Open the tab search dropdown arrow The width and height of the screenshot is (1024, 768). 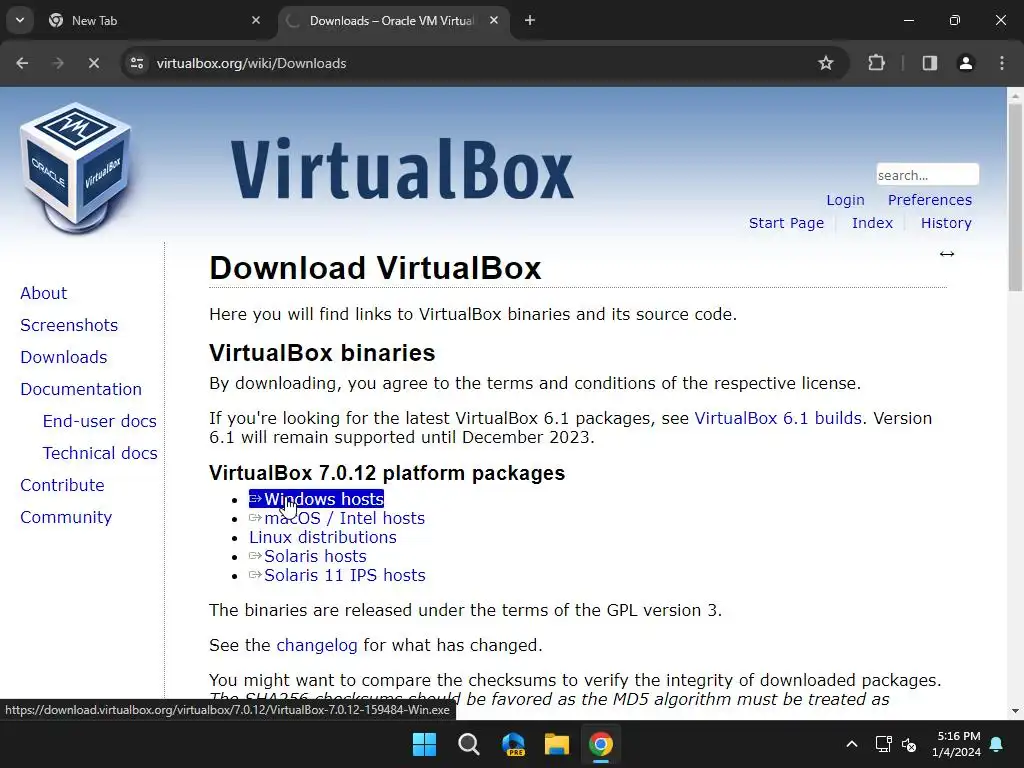click(20, 20)
